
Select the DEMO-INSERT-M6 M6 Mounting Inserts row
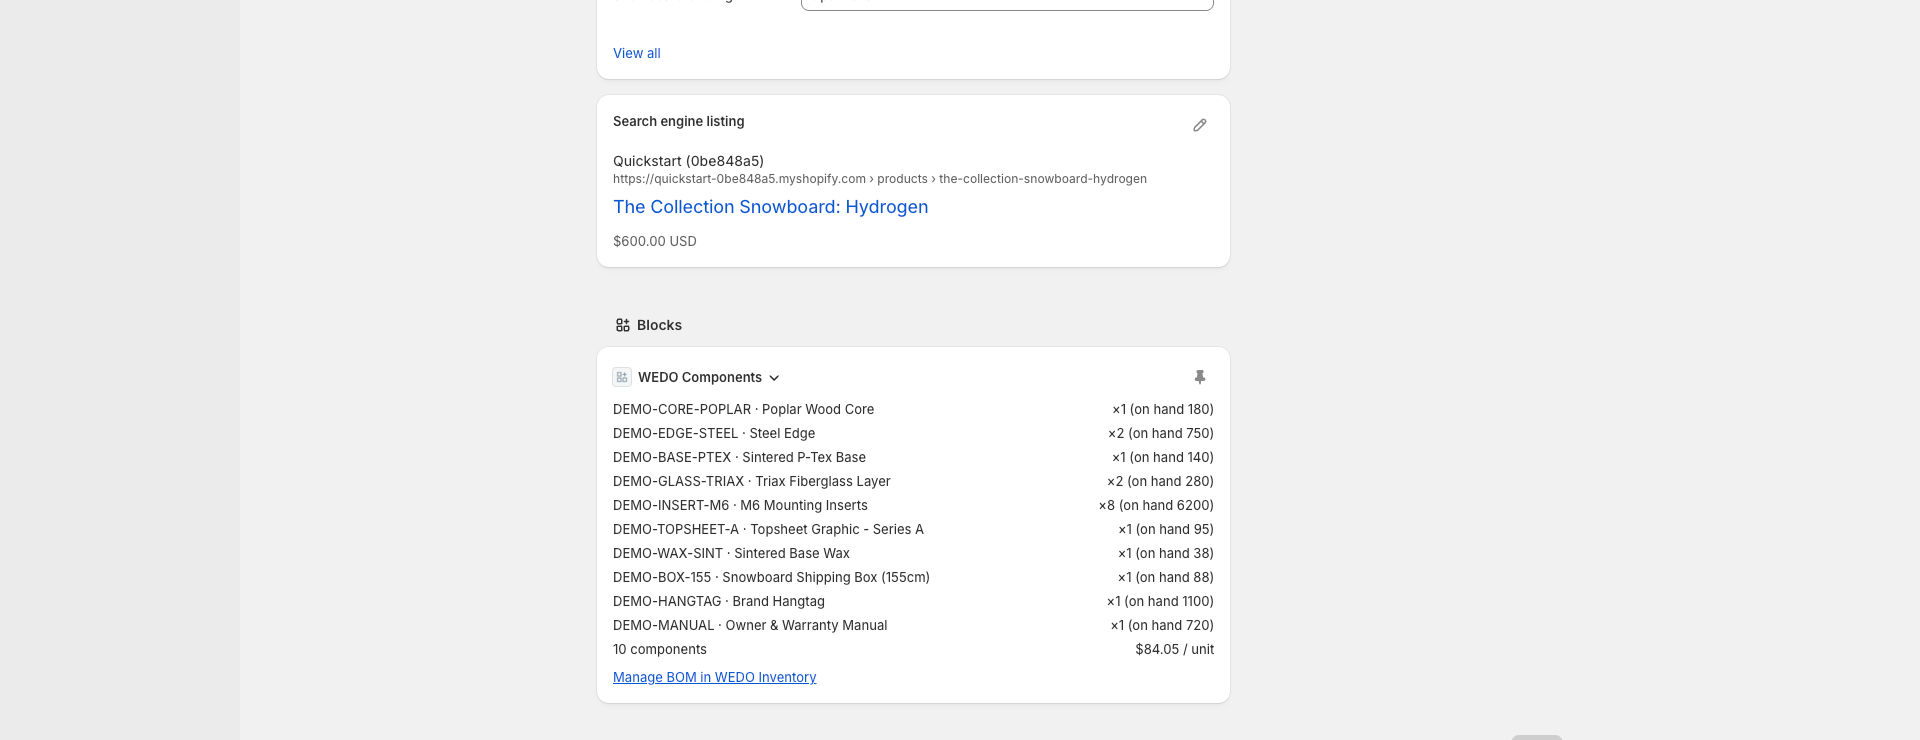click(913, 505)
